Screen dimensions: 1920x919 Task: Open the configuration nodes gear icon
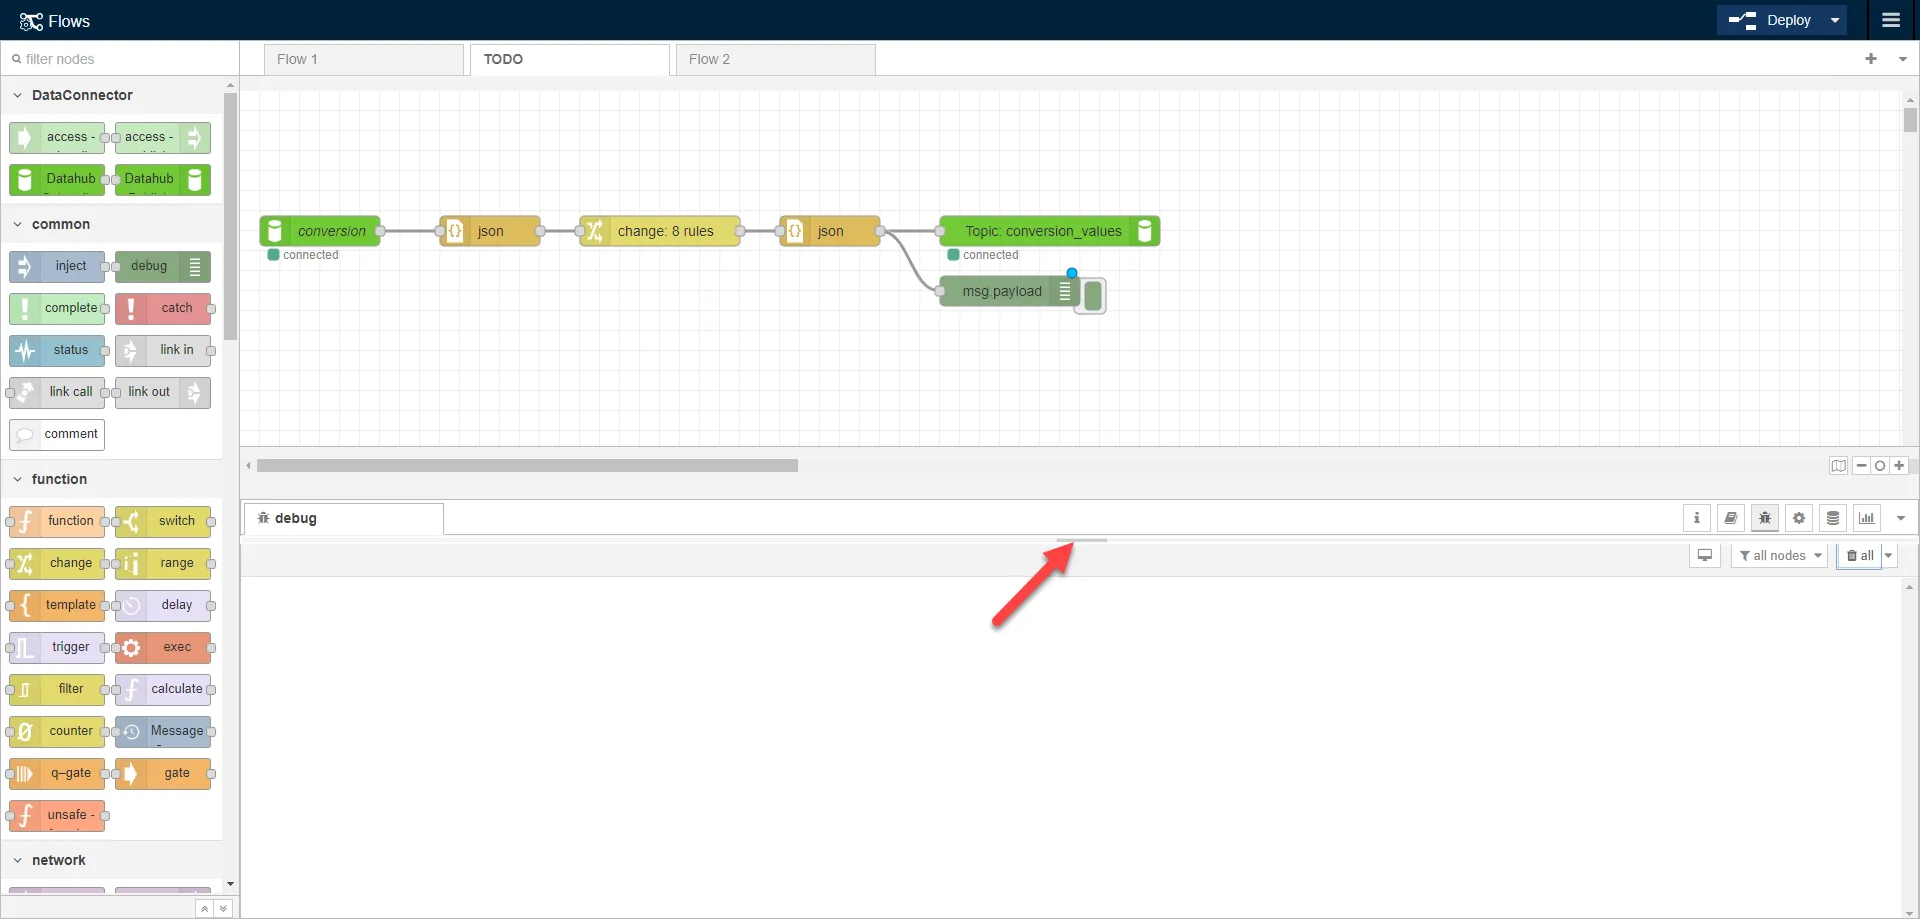pos(1799,518)
